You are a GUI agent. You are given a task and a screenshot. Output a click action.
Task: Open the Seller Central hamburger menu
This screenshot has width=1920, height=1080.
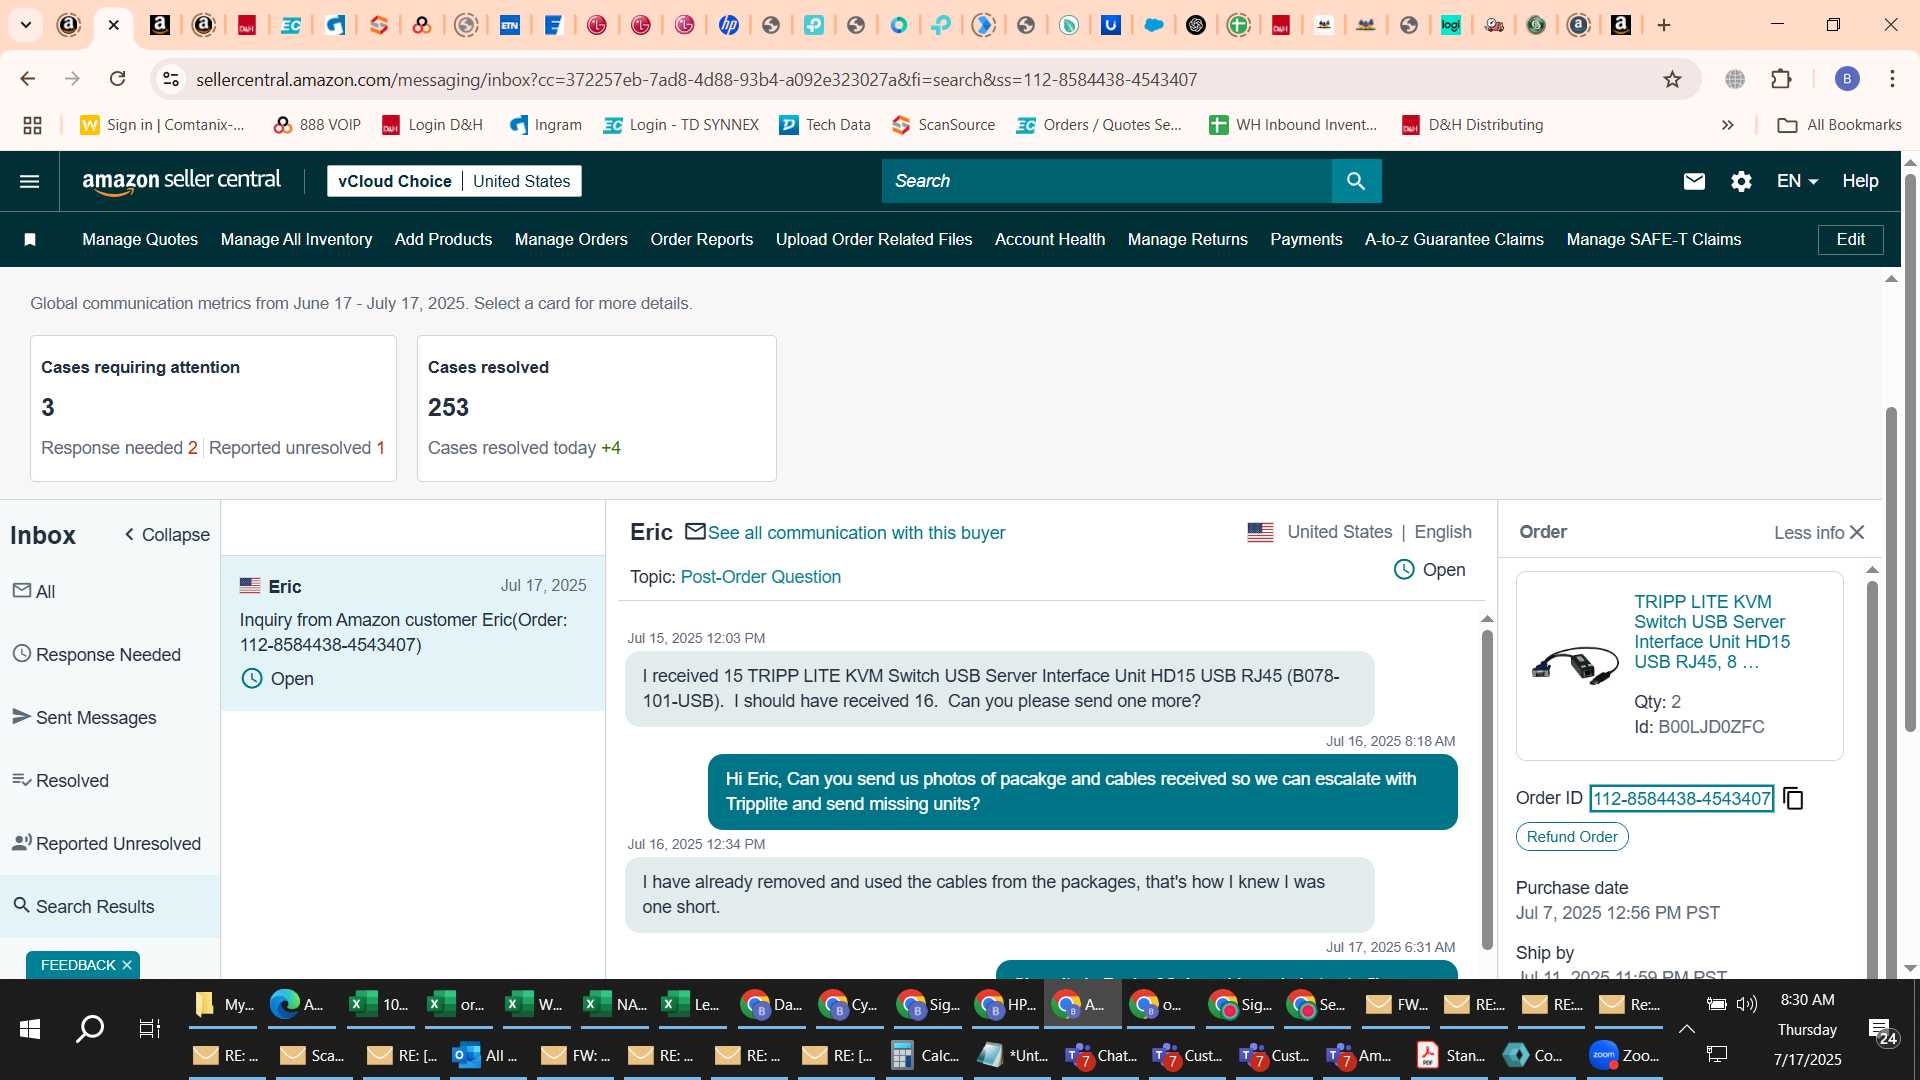(30, 181)
